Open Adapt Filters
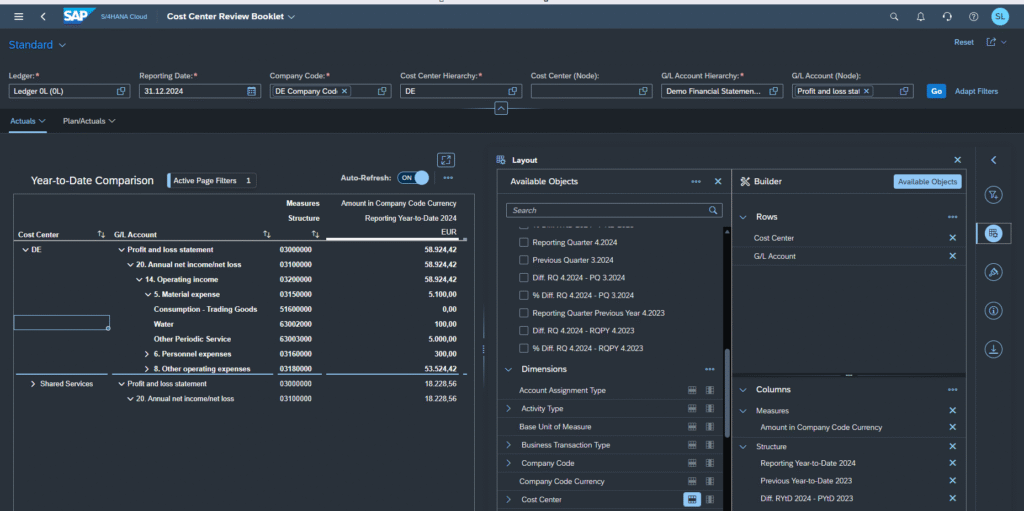The width and height of the screenshot is (1024, 511). [976, 91]
